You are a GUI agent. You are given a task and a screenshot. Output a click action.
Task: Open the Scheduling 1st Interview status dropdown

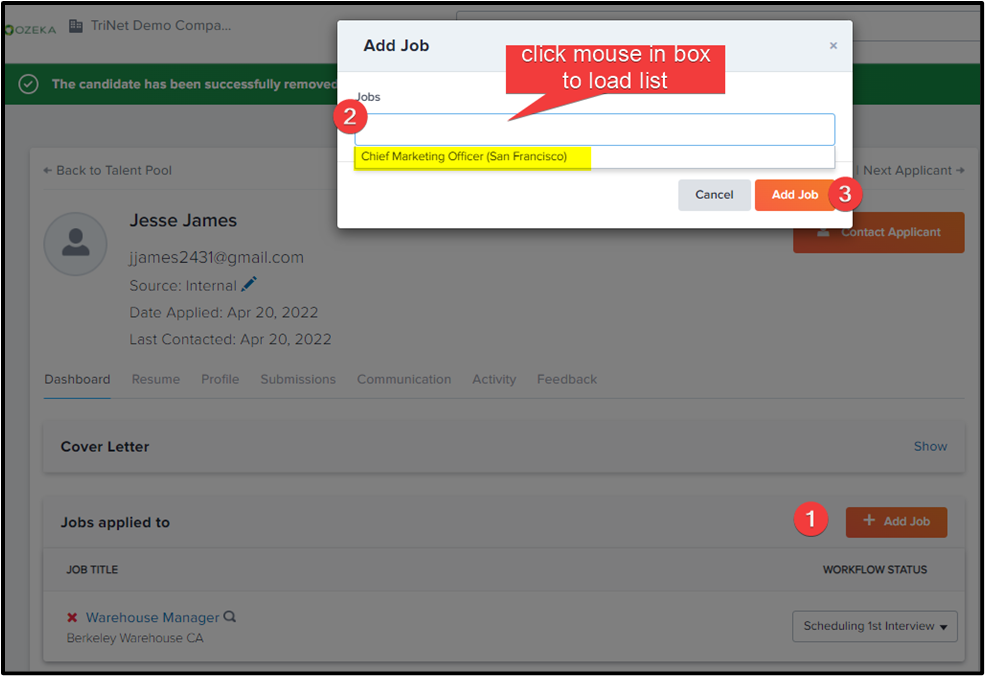pyautogui.click(x=874, y=626)
